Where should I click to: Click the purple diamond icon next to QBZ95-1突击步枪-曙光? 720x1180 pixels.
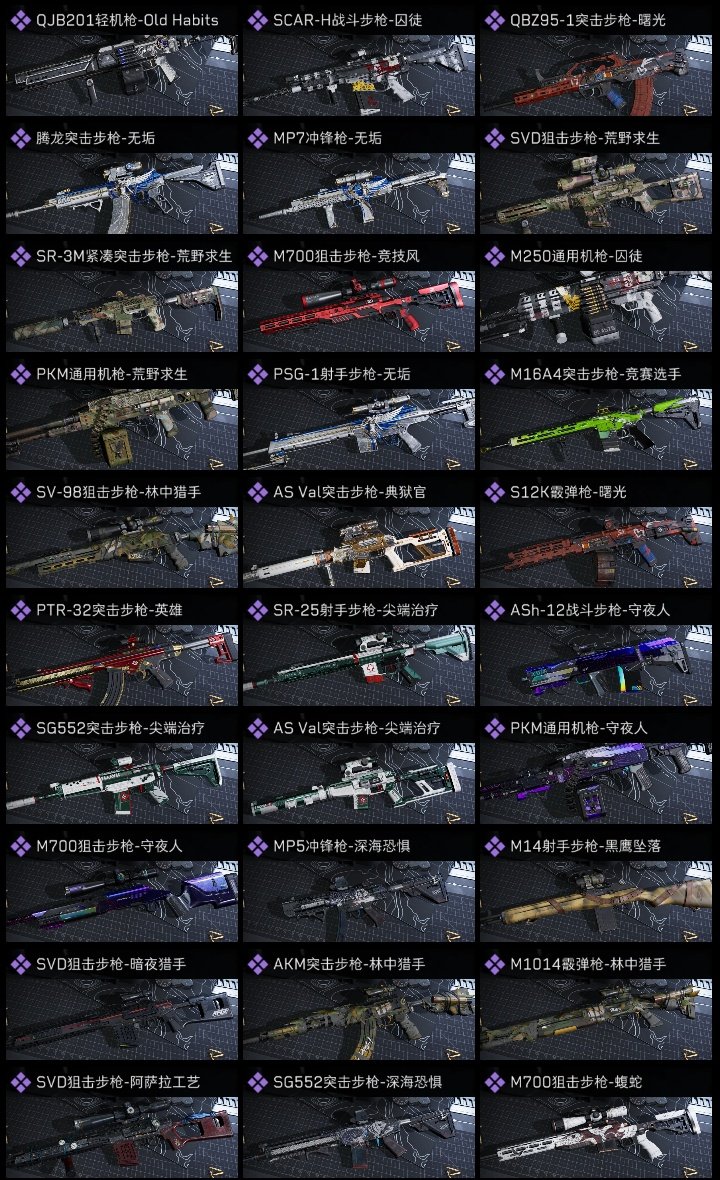494,20
